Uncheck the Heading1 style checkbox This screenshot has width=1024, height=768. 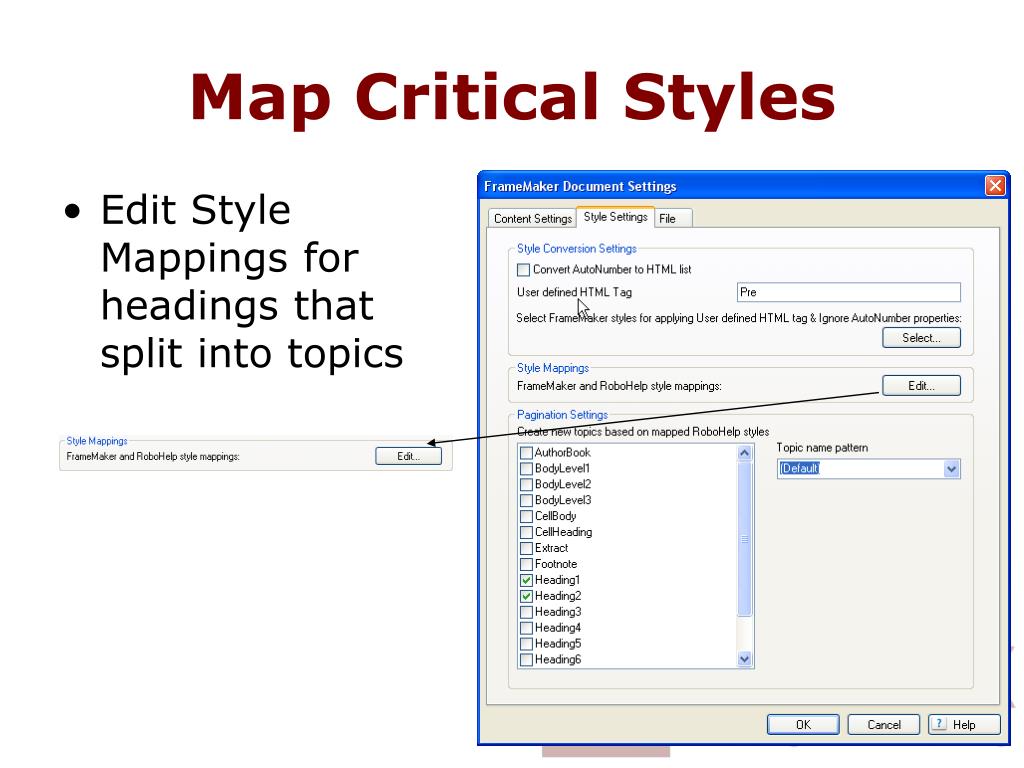[526, 580]
